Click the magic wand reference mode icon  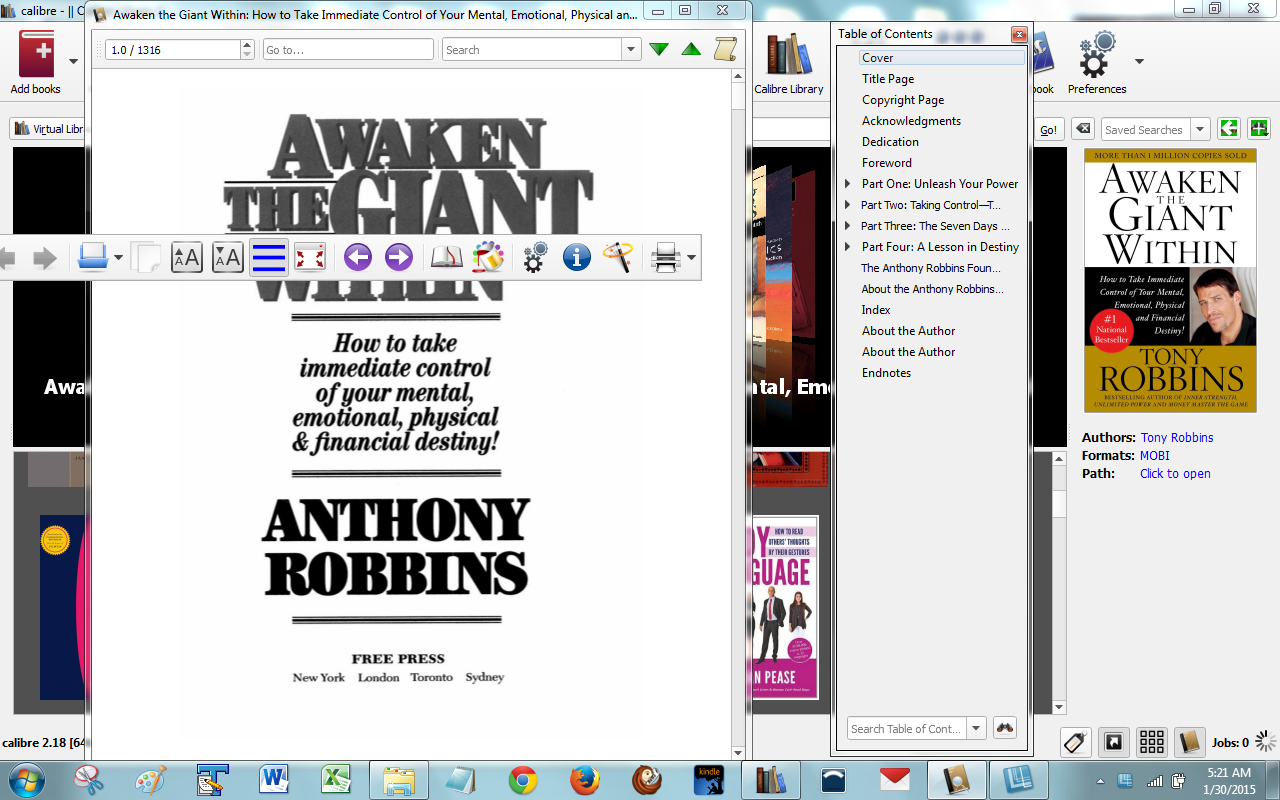pos(618,258)
